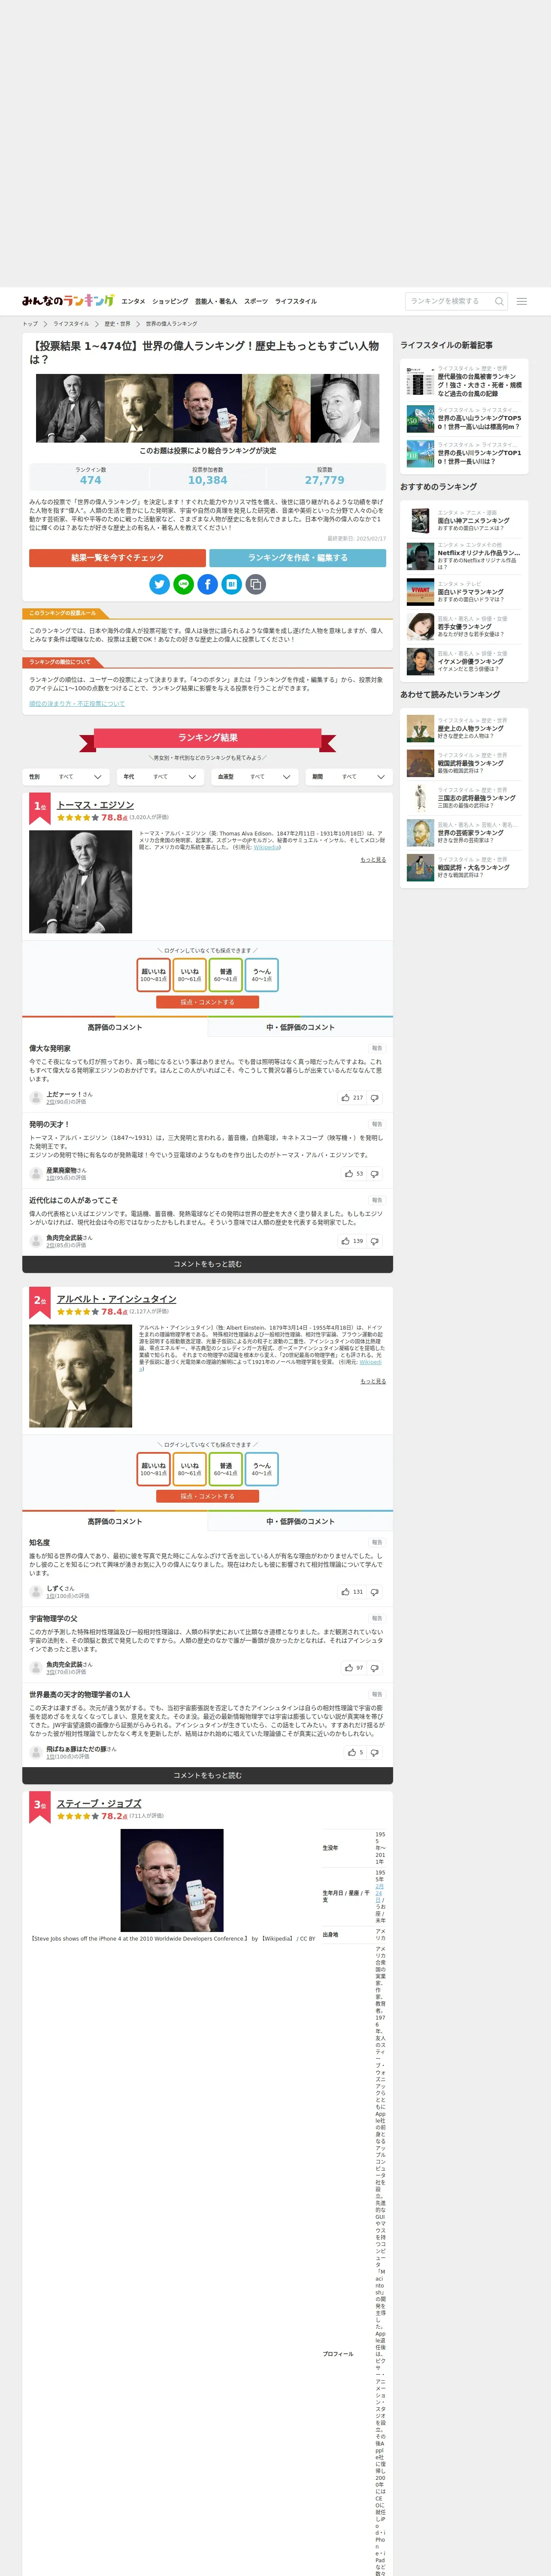Image resolution: width=551 pixels, height=2576 pixels.
Task: Rate Einstein いいね 80~61点
Action: pos(190,1469)
